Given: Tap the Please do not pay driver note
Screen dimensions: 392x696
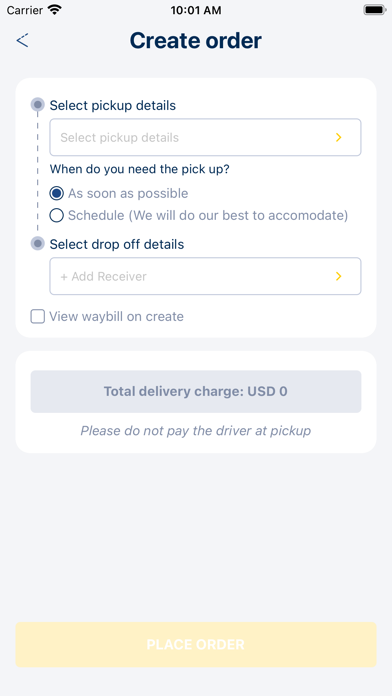Looking at the screenshot, I should (196, 431).
